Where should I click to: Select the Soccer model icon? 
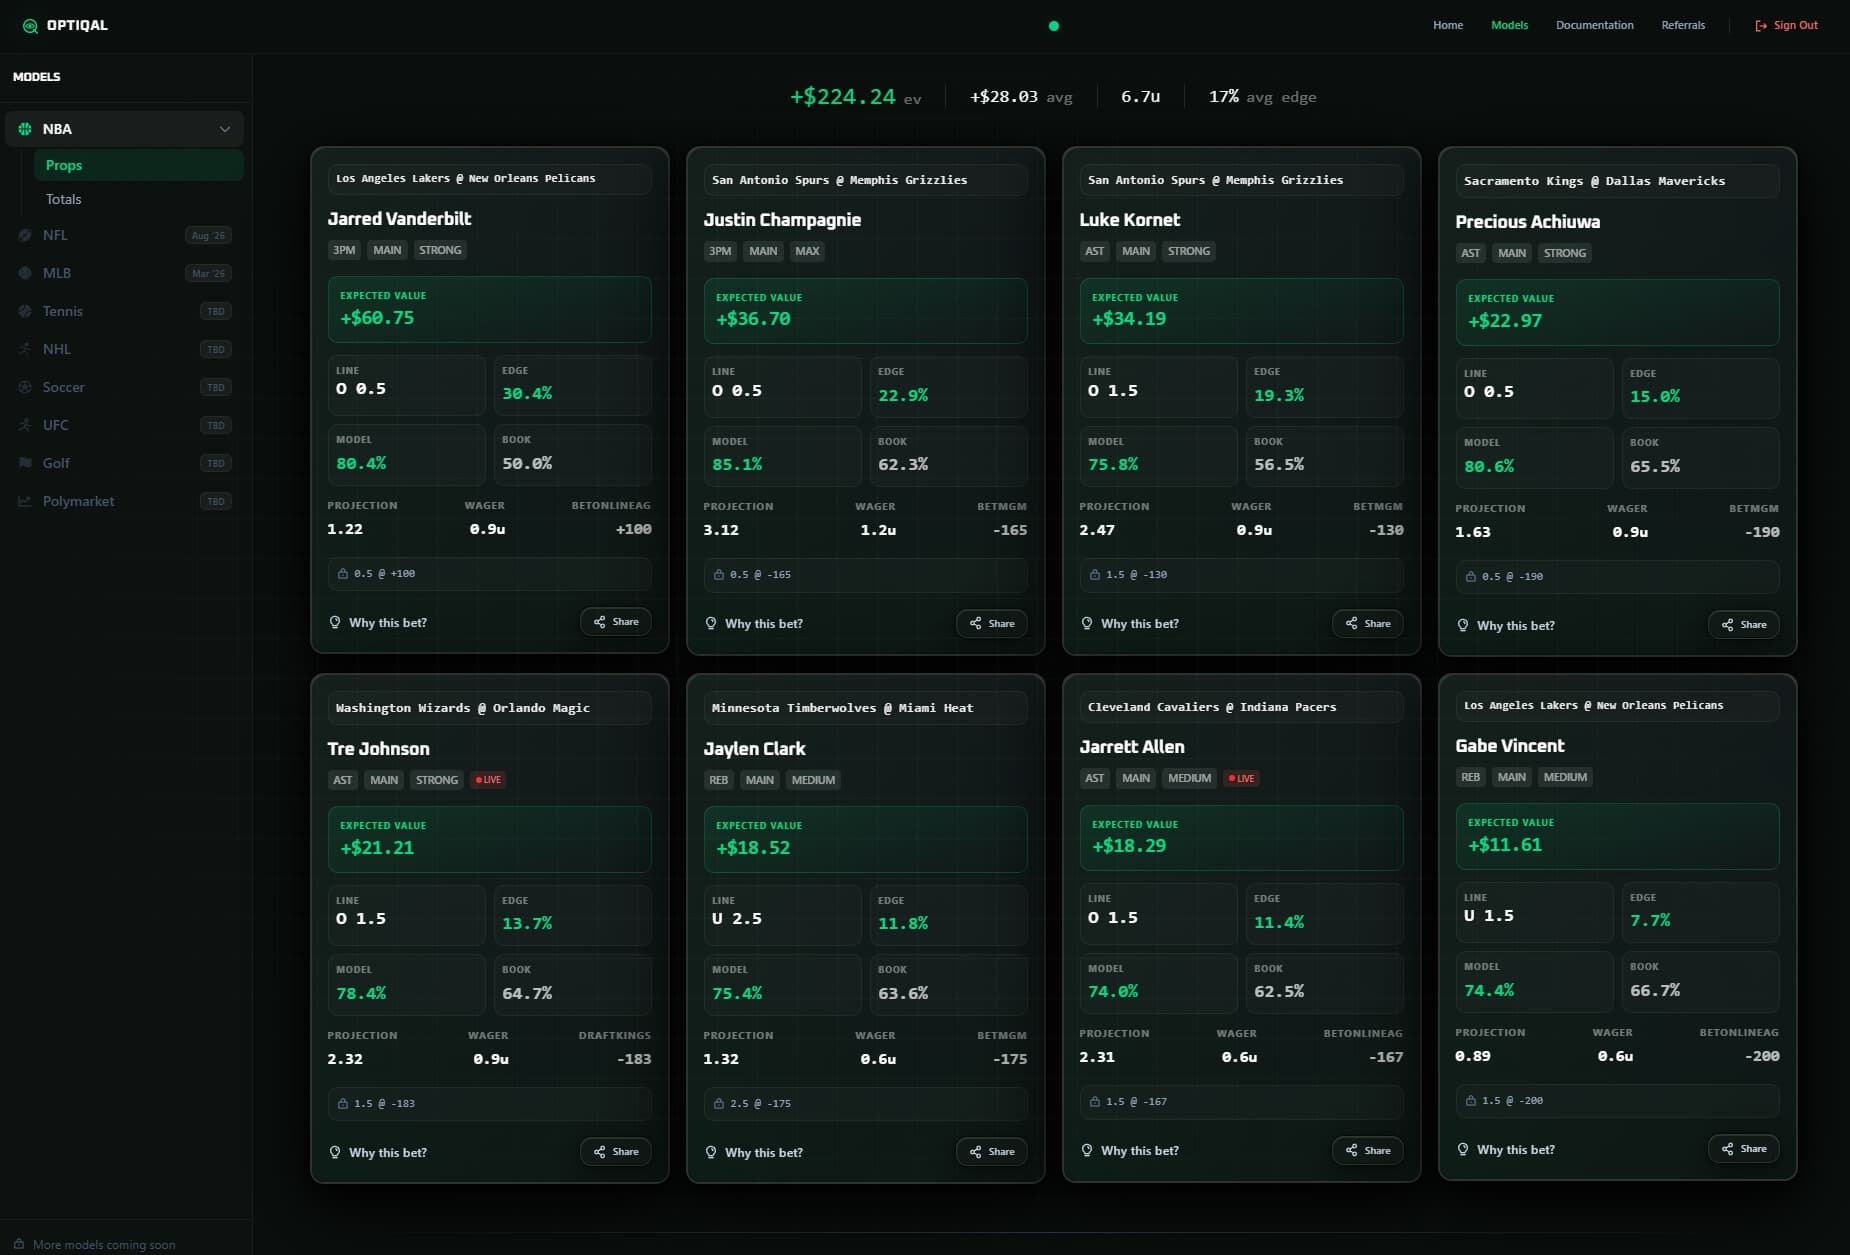click(25, 387)
